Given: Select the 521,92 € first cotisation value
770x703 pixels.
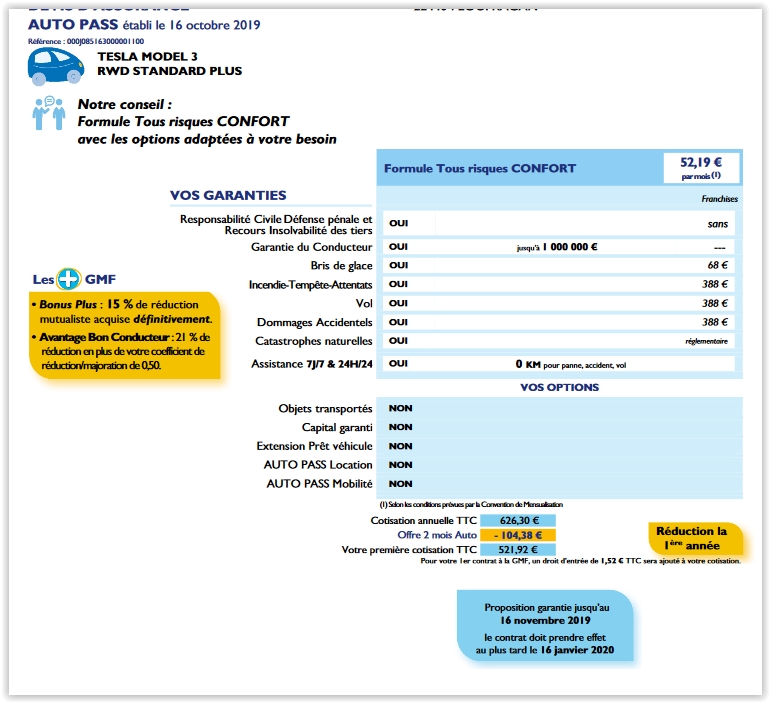Looking at the screenshot, I should pos(518,550).
